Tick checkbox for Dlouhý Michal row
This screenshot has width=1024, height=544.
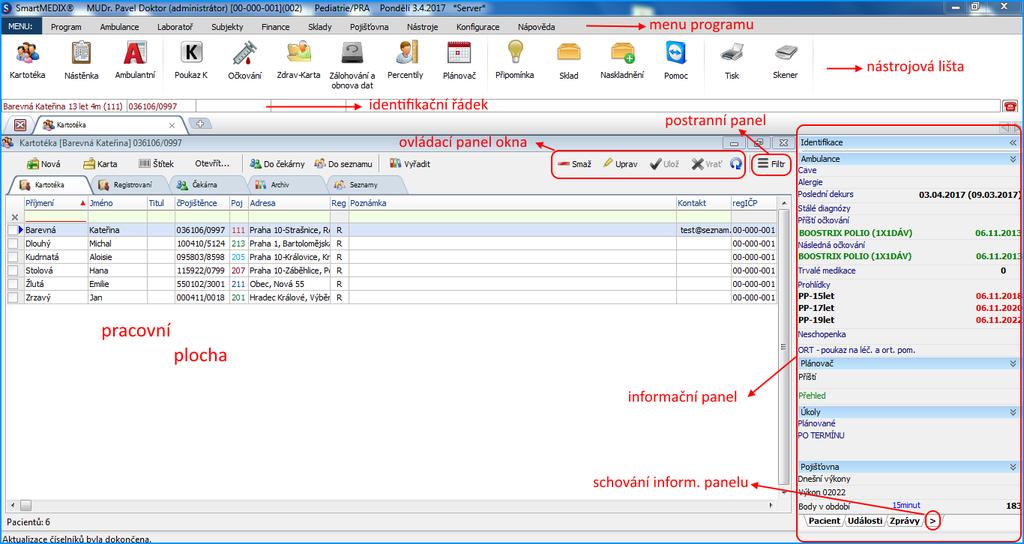click(13, 244)
